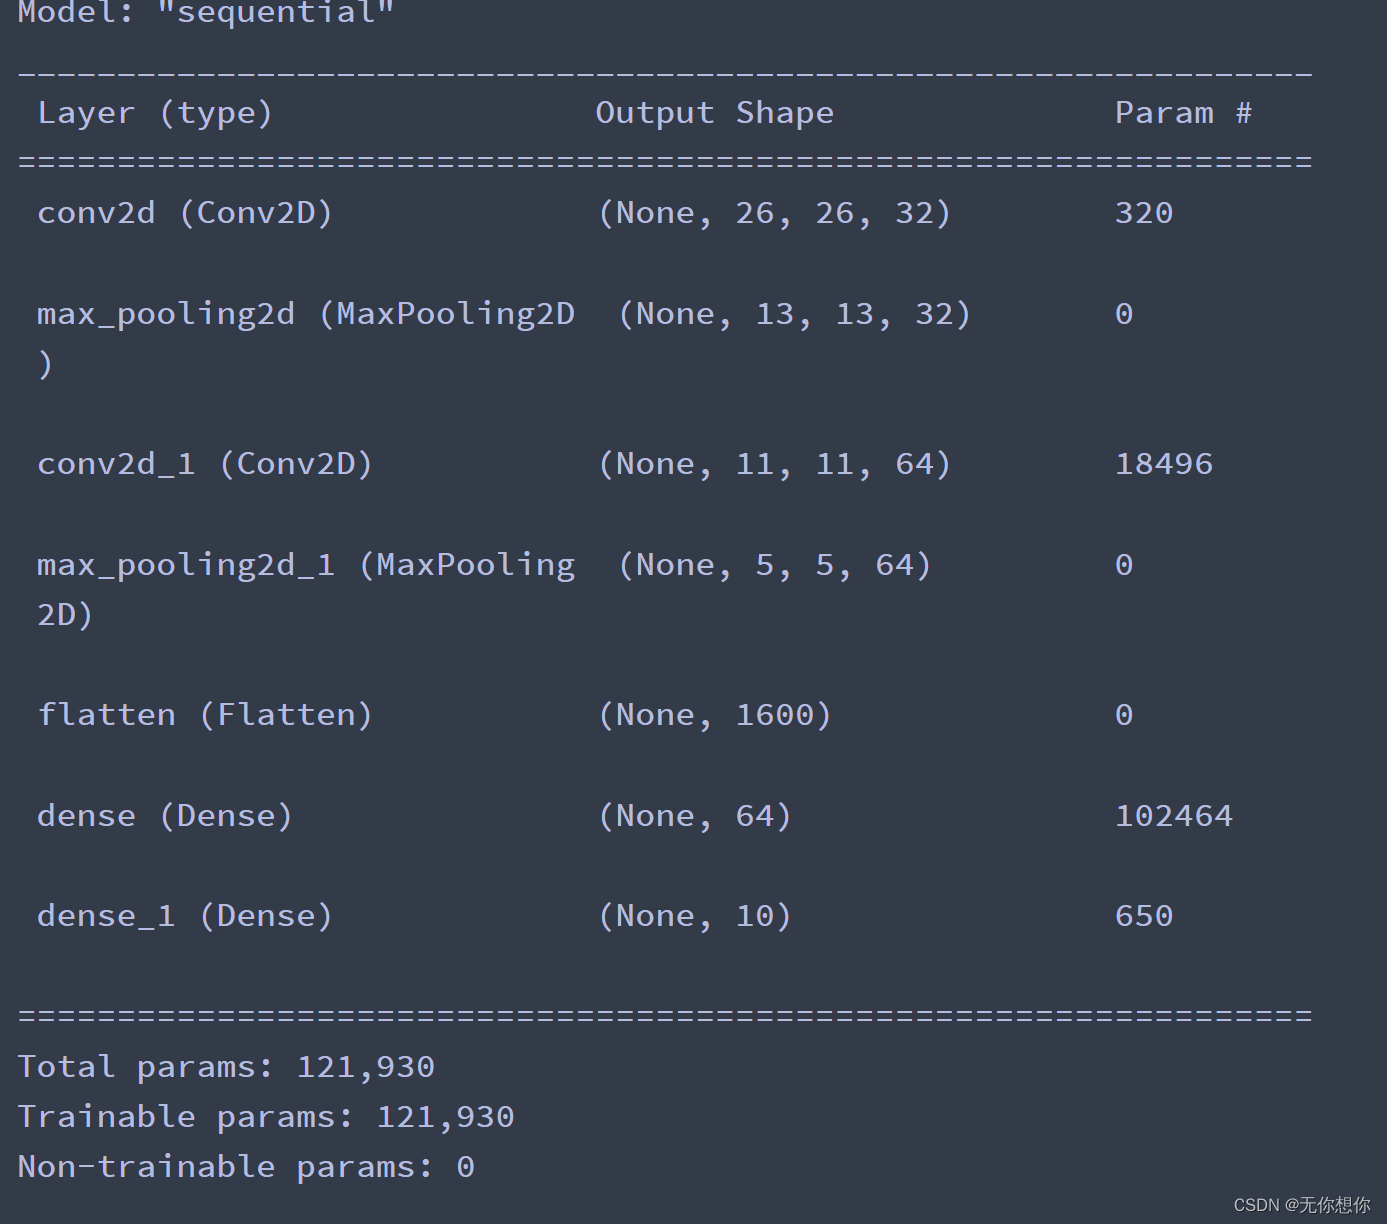Click output shape (None, 5, 5, 64)
The width and height of the screenshot is (1387, 1224).
[x=774, y=565]
